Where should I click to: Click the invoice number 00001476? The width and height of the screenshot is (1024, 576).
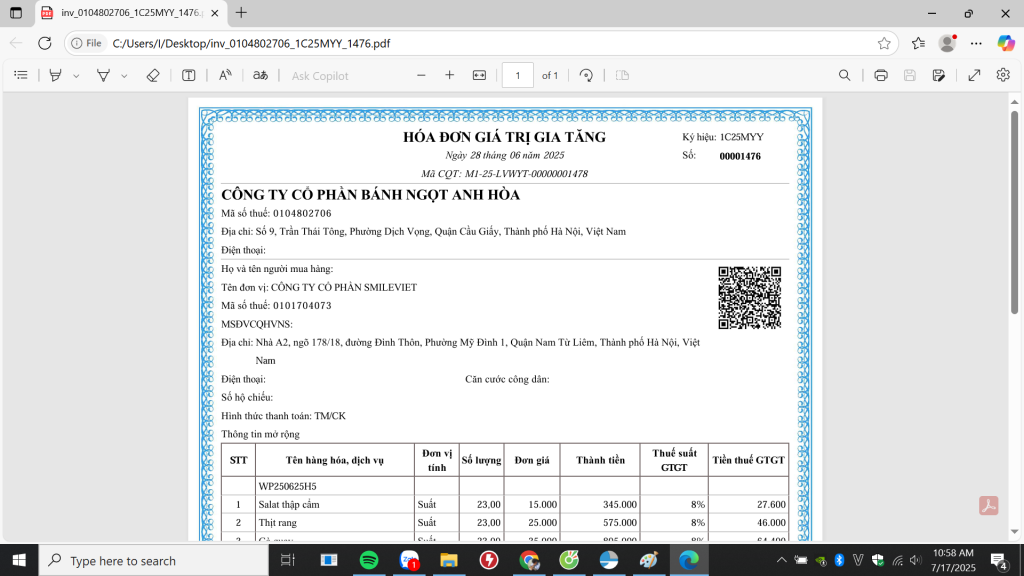[740, 156]
